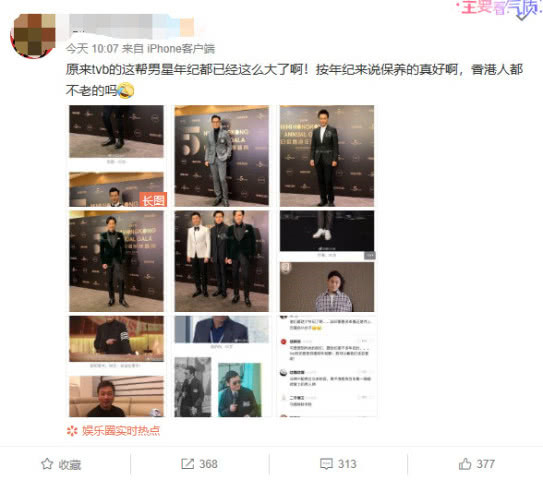Open the 娱乐圈实时热点 topic link
The height and width of the screenshot is (480, 543).
(121, 430)
